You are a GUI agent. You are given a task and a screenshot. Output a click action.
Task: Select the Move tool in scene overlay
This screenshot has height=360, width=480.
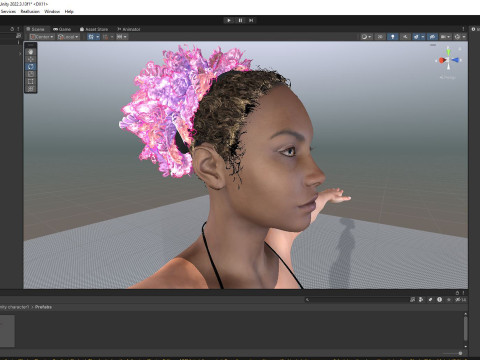tap(31, 59)
